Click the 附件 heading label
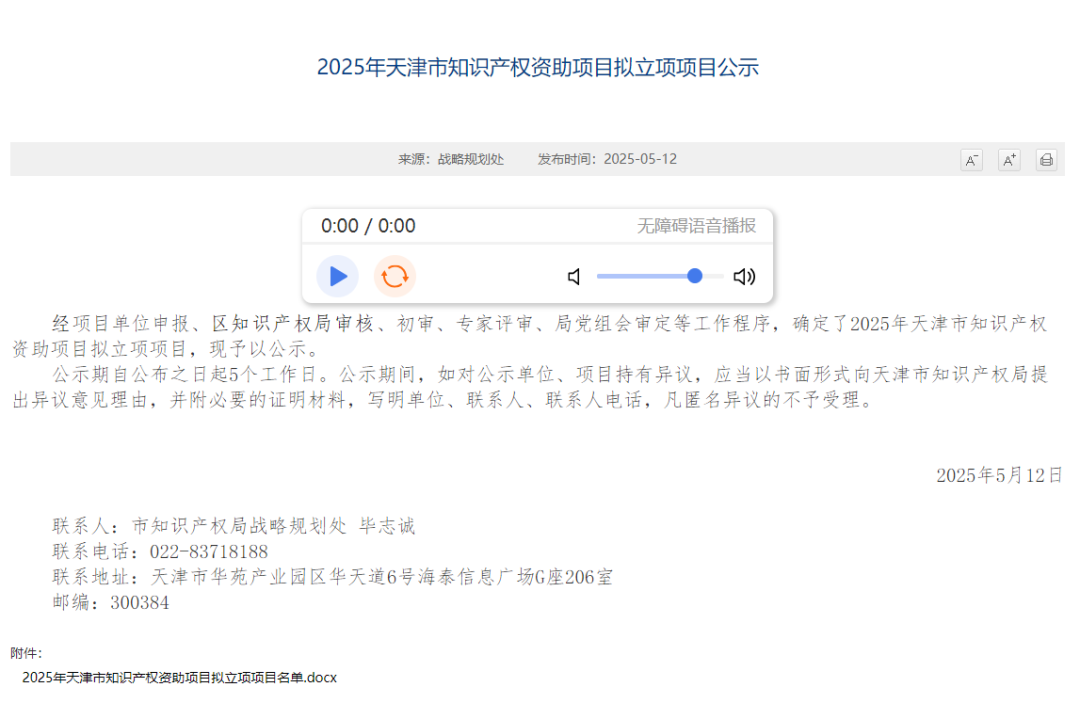 (26, 653)
